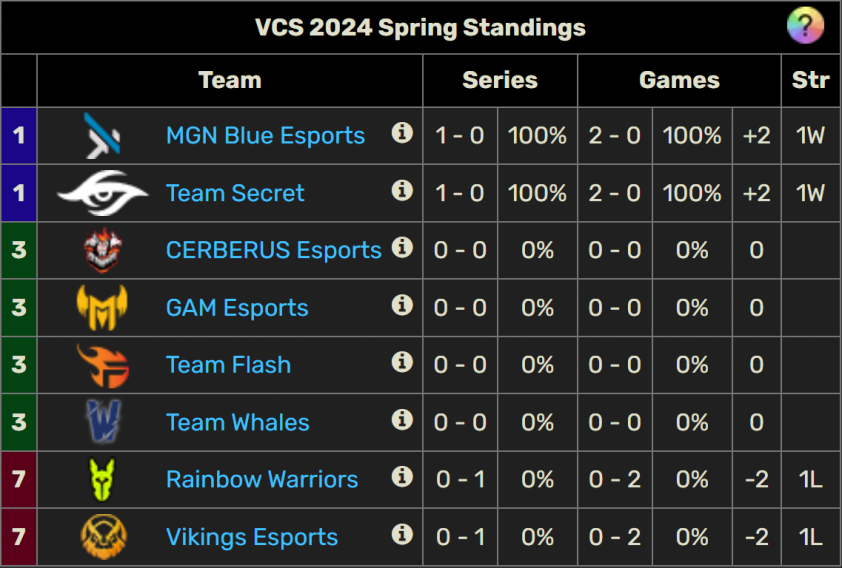Open the MGN Blue Esports team link
Viewport: 842px width, 568px height.
coord(265,135)
